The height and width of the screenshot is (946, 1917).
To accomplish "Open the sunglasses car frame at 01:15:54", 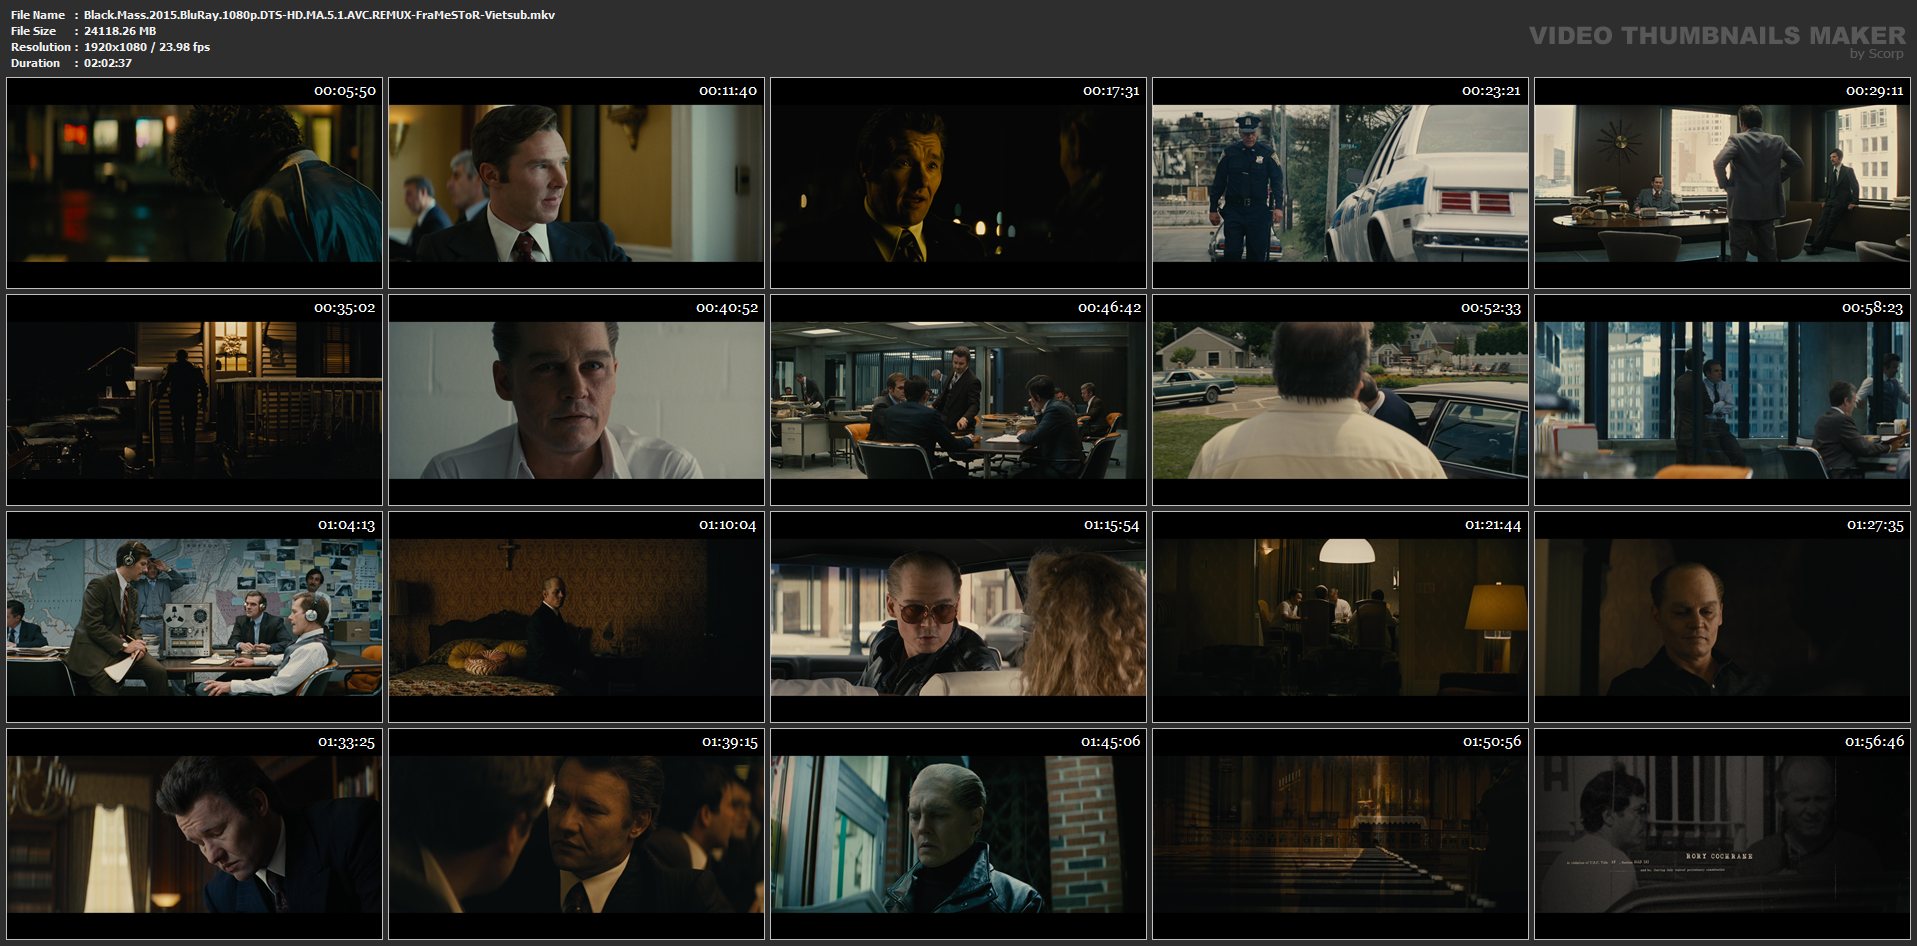I will [958, 617].
